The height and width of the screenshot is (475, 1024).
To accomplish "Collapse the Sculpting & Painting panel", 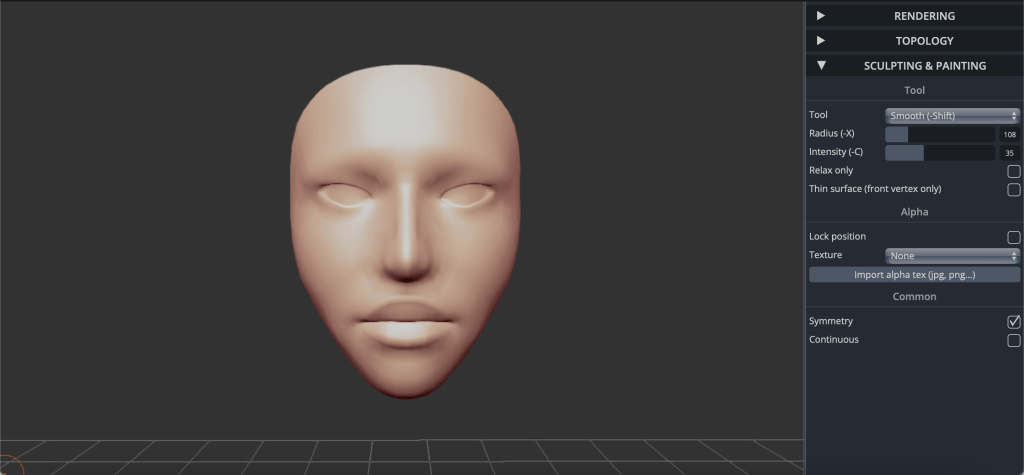I will [x=821, y=66].
